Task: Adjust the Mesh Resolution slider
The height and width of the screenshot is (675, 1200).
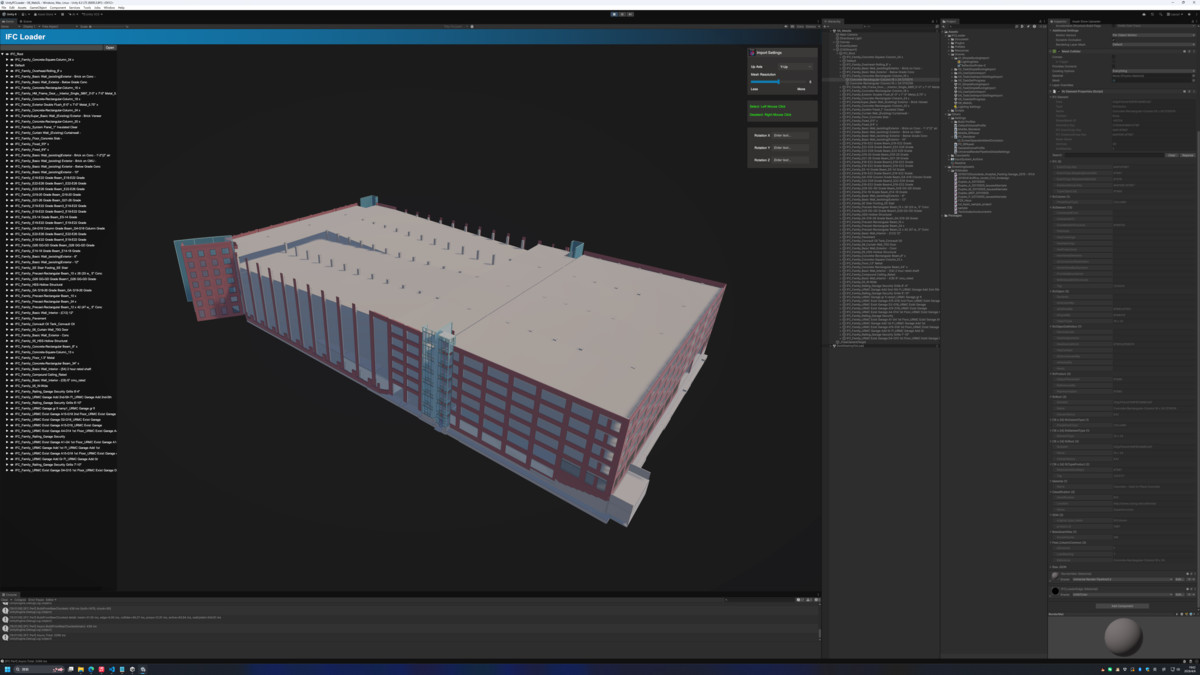Action: pyautogui.click(x=780, y=82)
